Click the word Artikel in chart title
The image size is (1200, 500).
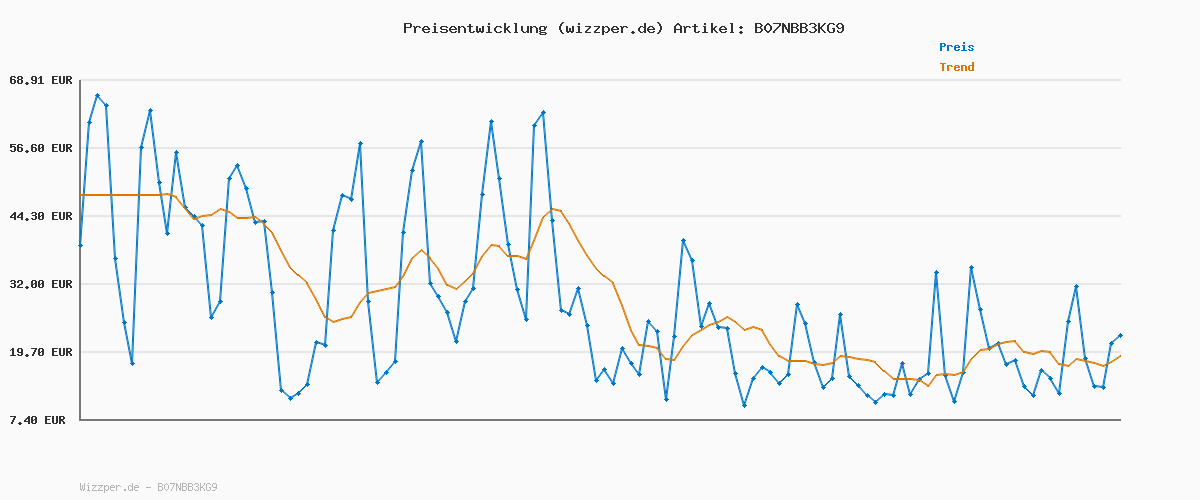point(708,28)
